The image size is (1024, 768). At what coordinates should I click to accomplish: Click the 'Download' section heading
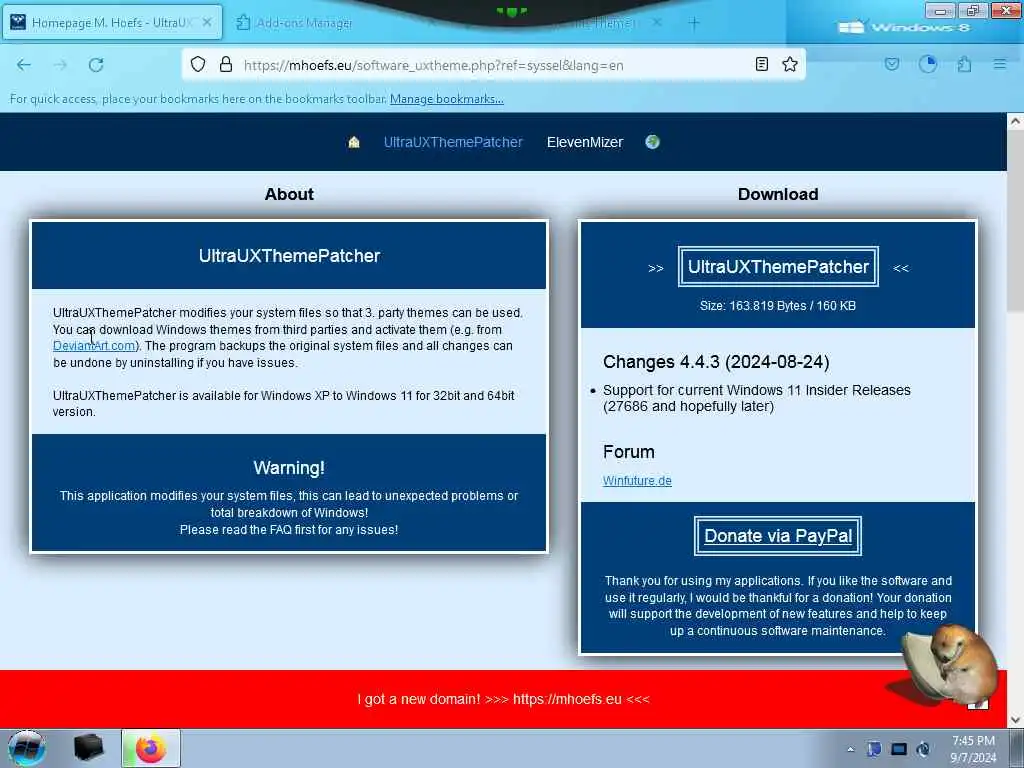point(778,194)
